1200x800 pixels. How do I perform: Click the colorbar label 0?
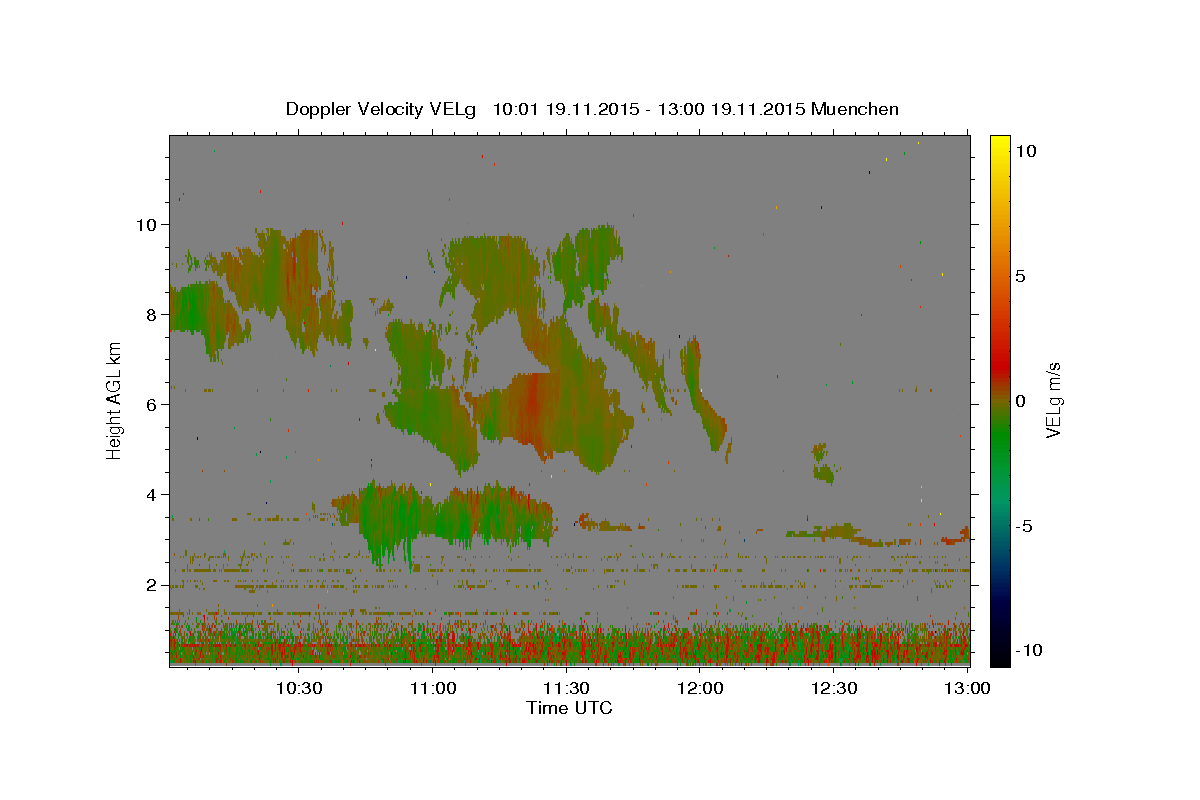click(1019, 401)
